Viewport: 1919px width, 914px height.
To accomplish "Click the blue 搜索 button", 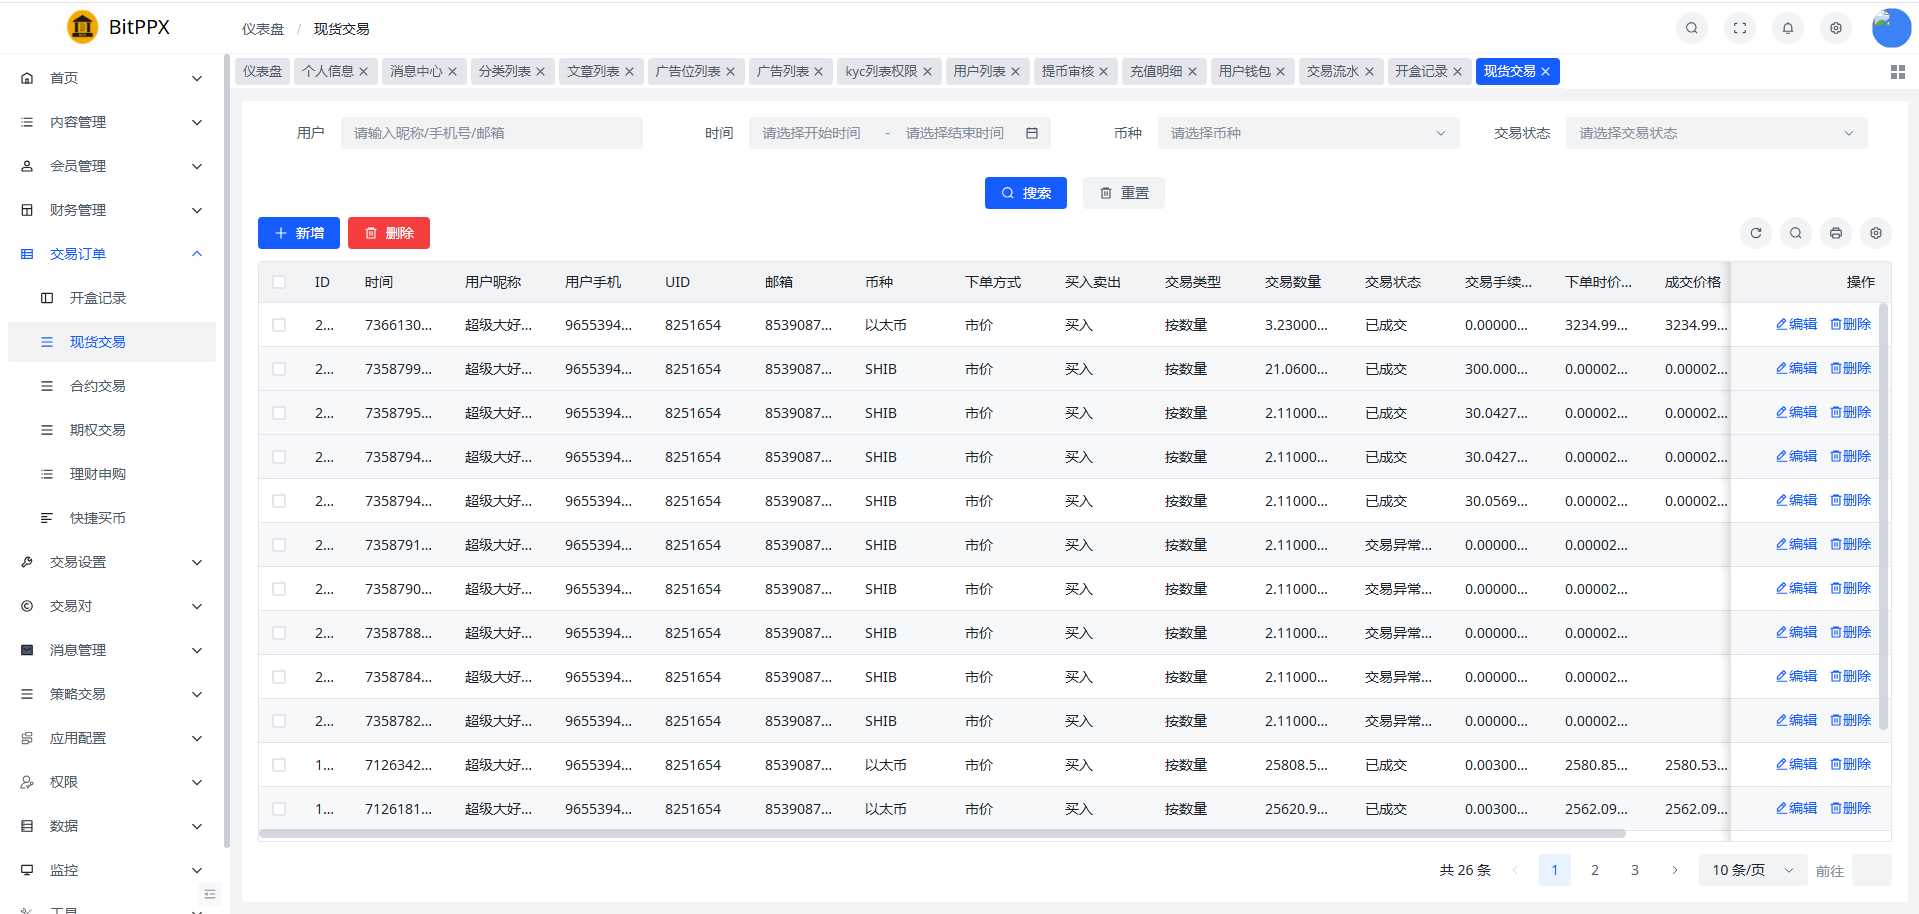I will (1025, 193).
